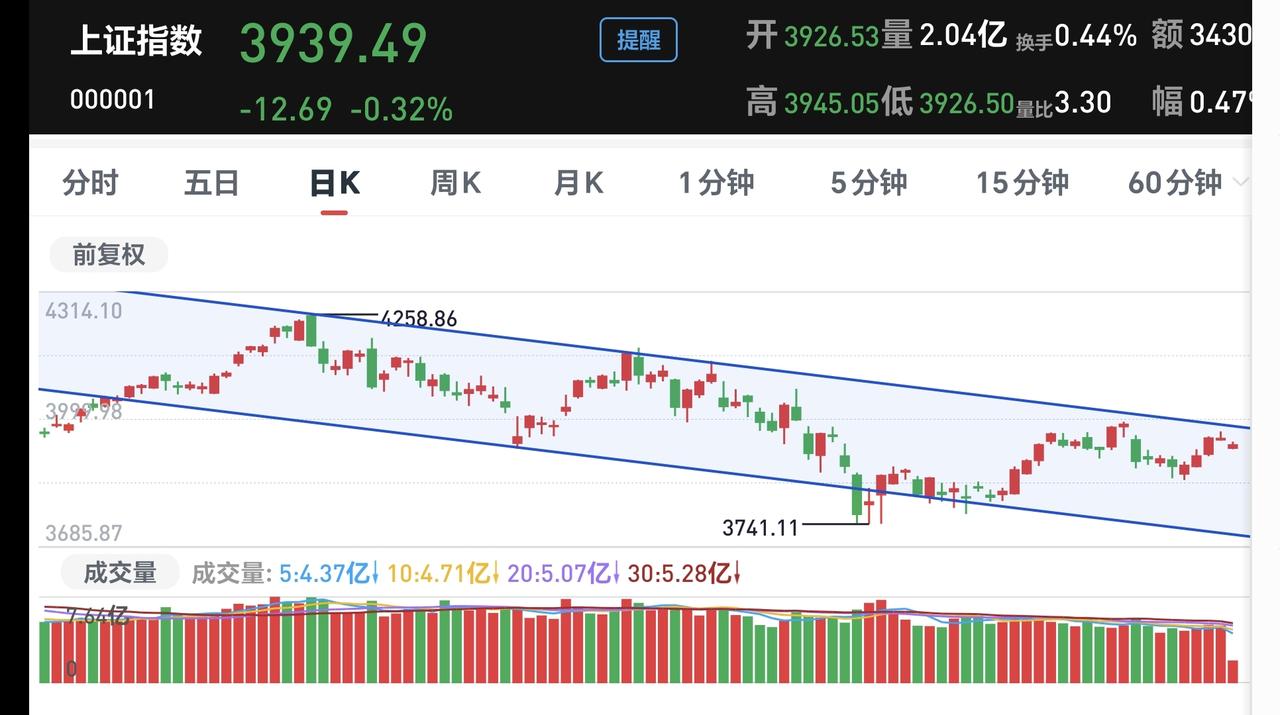
Task: Open the 成交量 indicator selector
Action: (120, 573)
